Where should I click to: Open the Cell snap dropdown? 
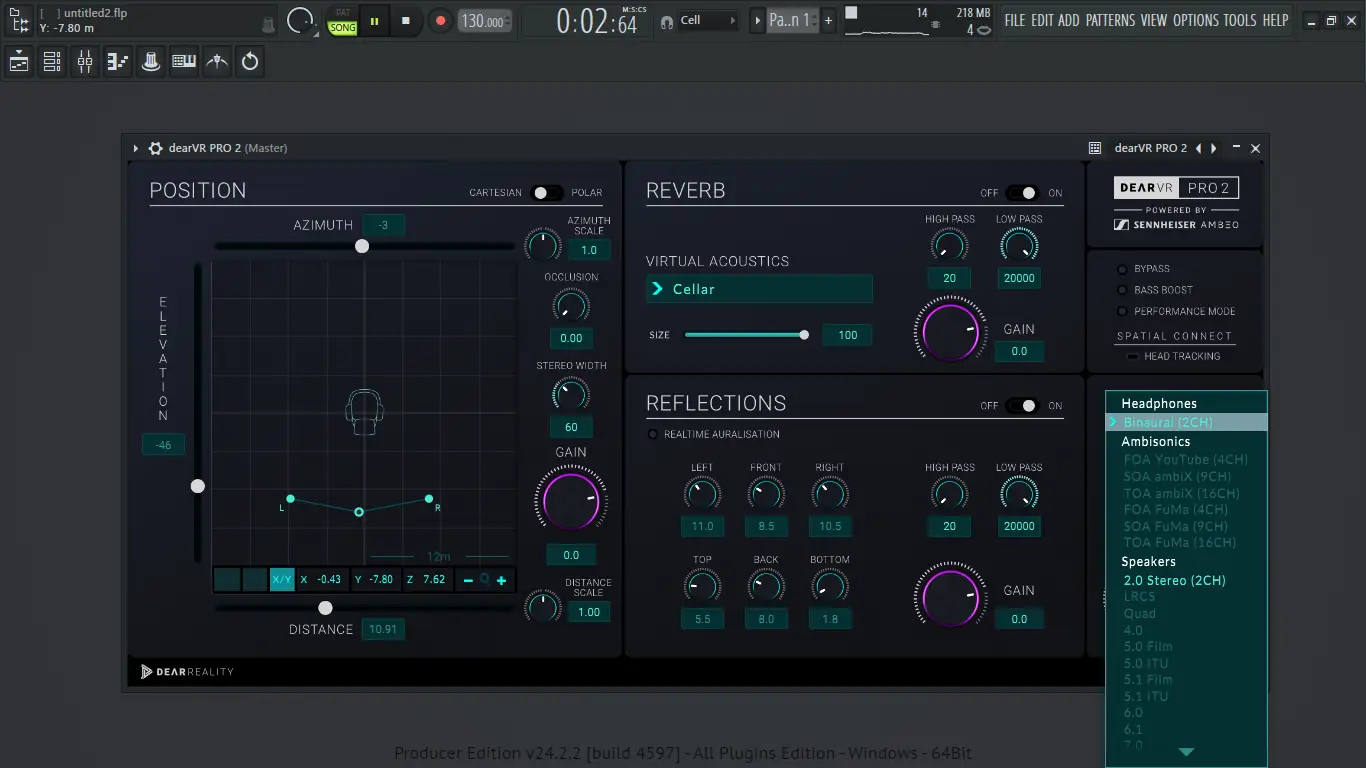(708, 20)
